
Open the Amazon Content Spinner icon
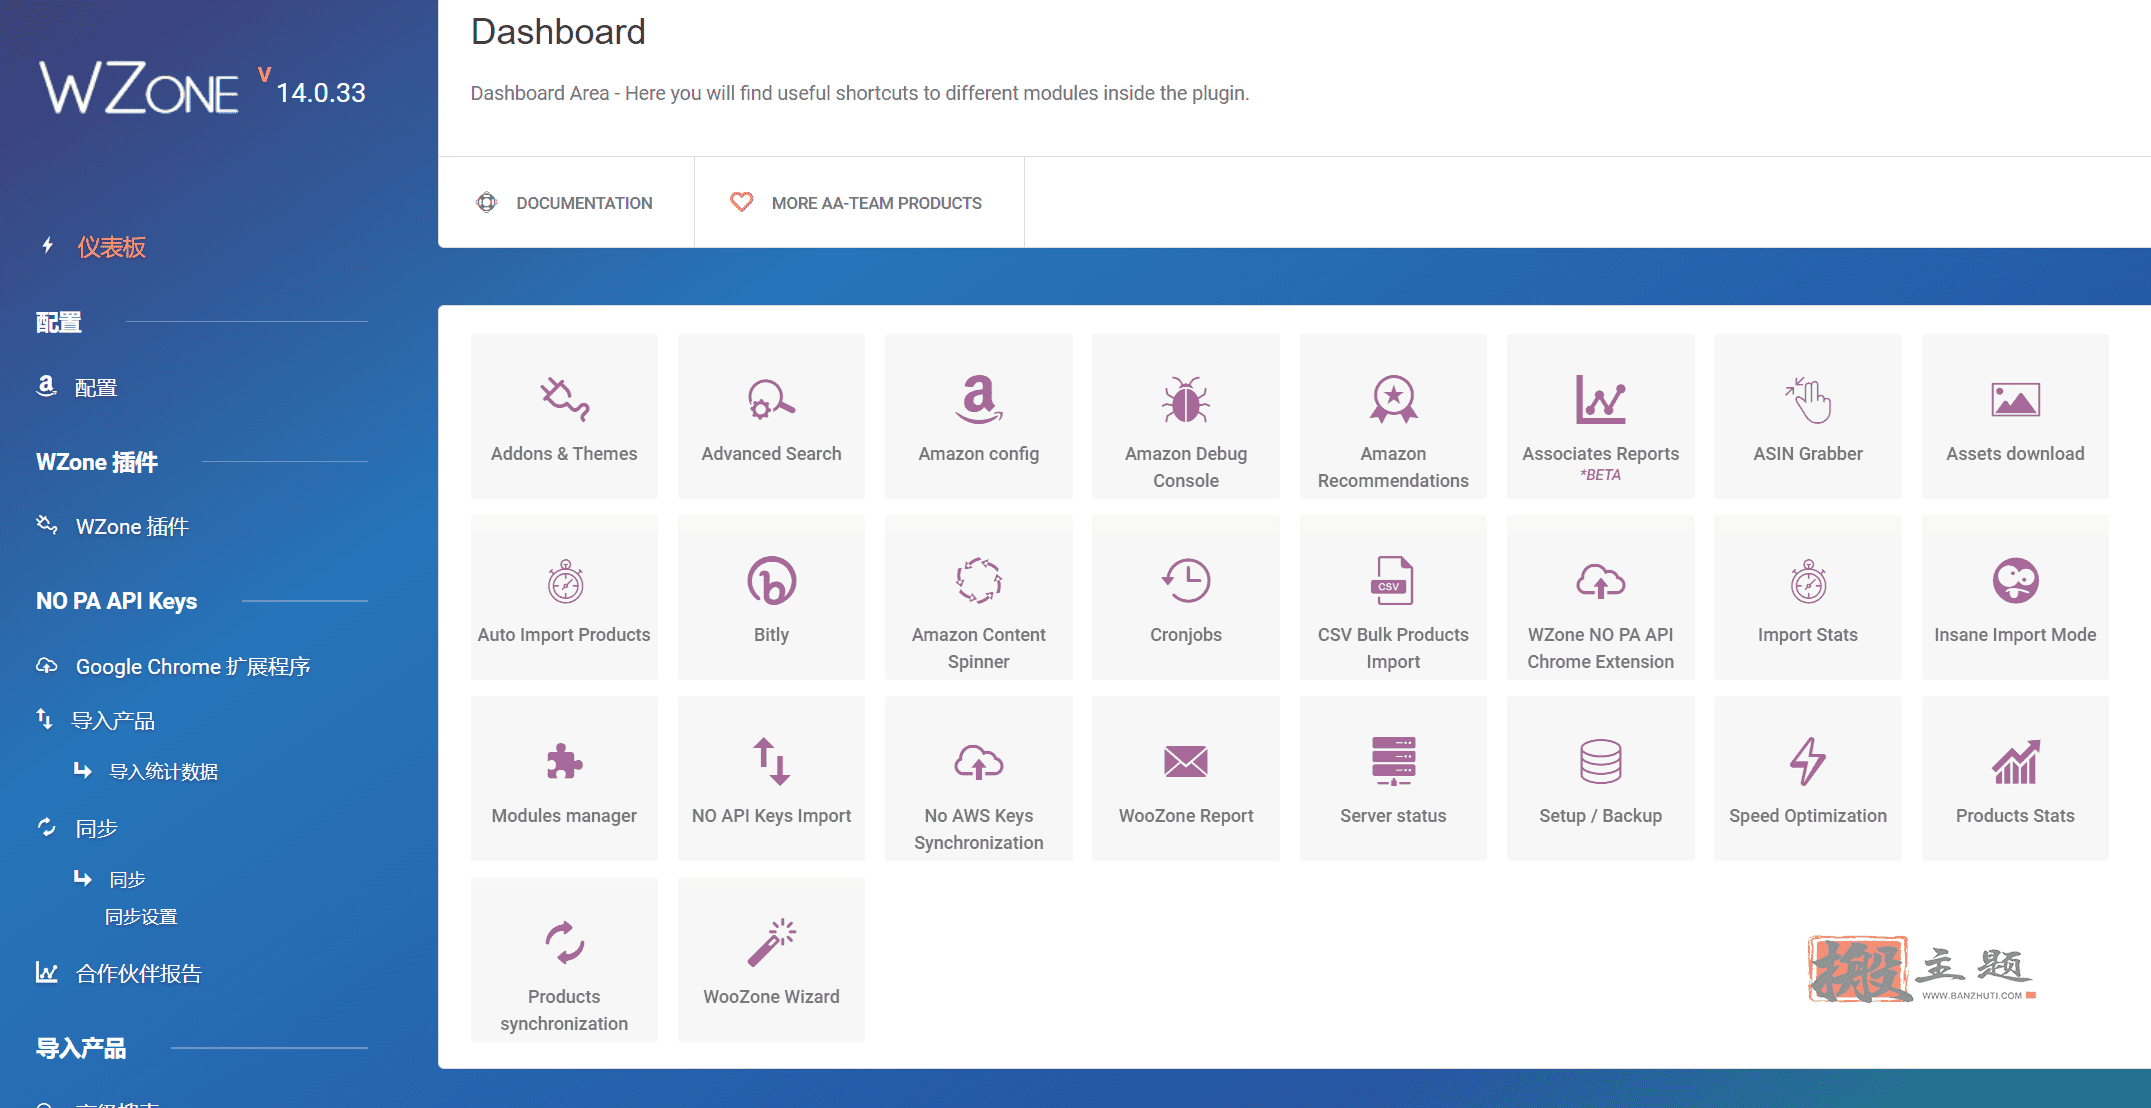[978, 580]
